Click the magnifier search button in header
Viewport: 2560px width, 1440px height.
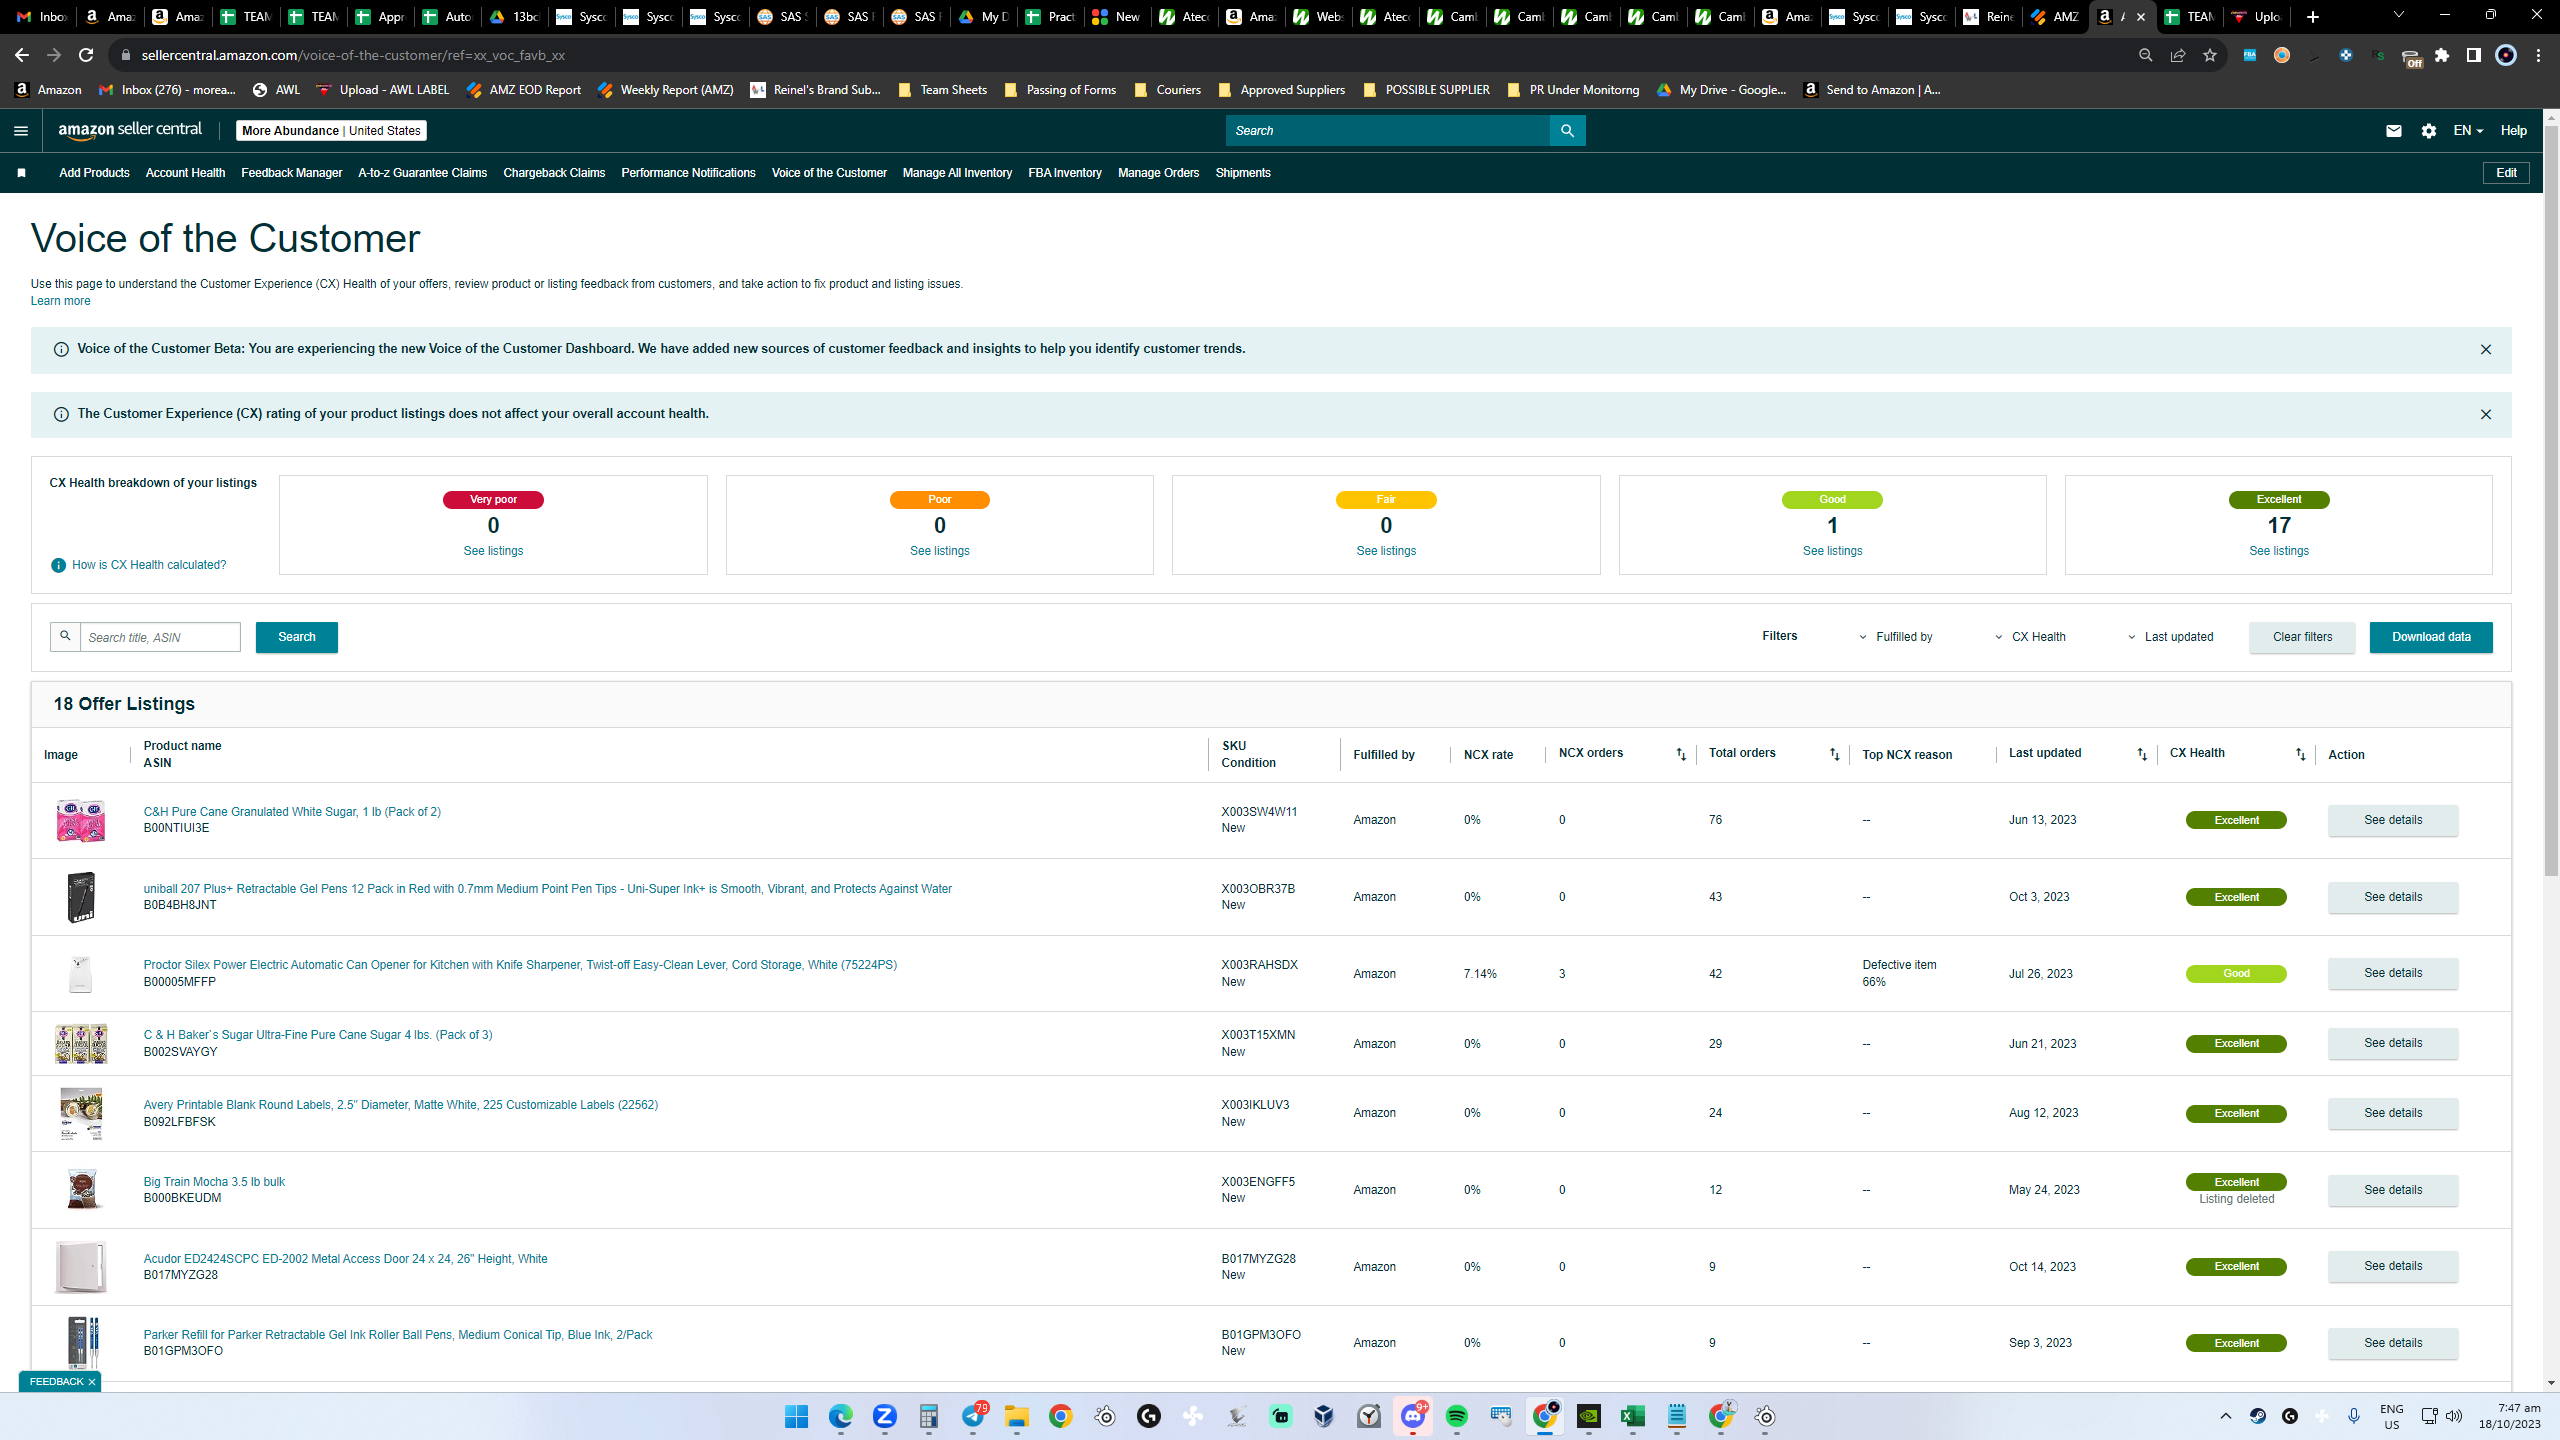[x=1567, y=131]
